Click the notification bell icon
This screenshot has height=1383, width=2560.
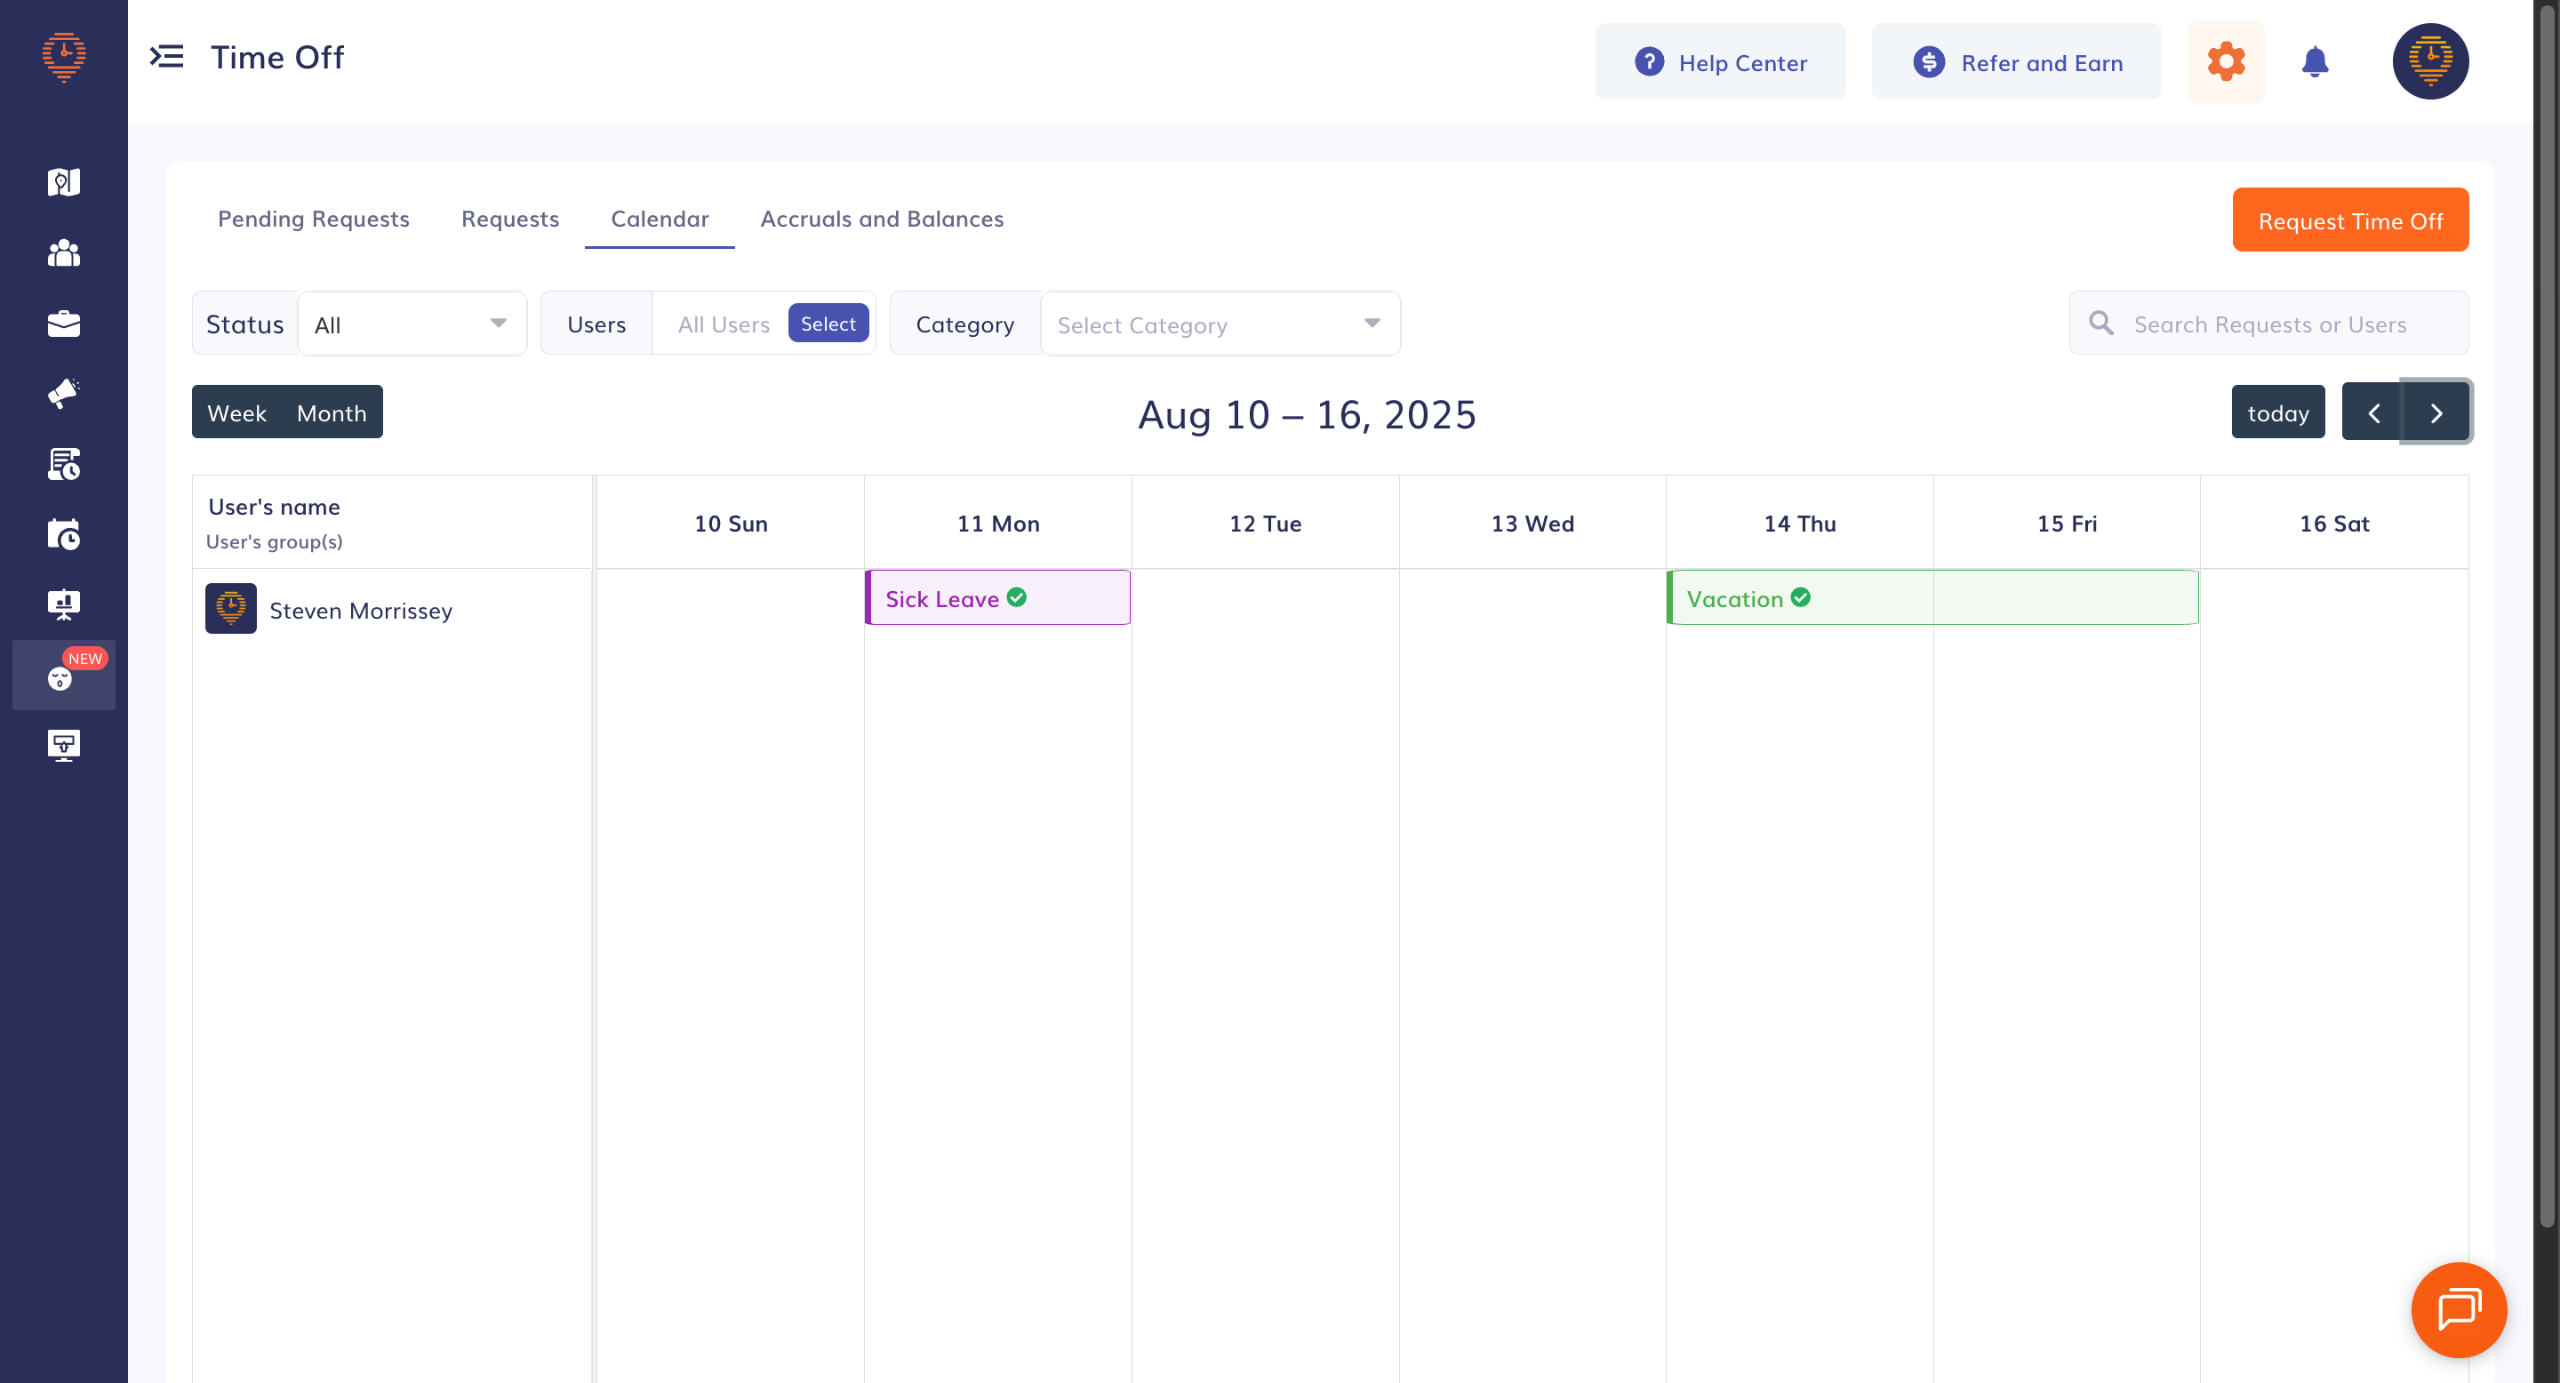click(x=2315, y=62)
